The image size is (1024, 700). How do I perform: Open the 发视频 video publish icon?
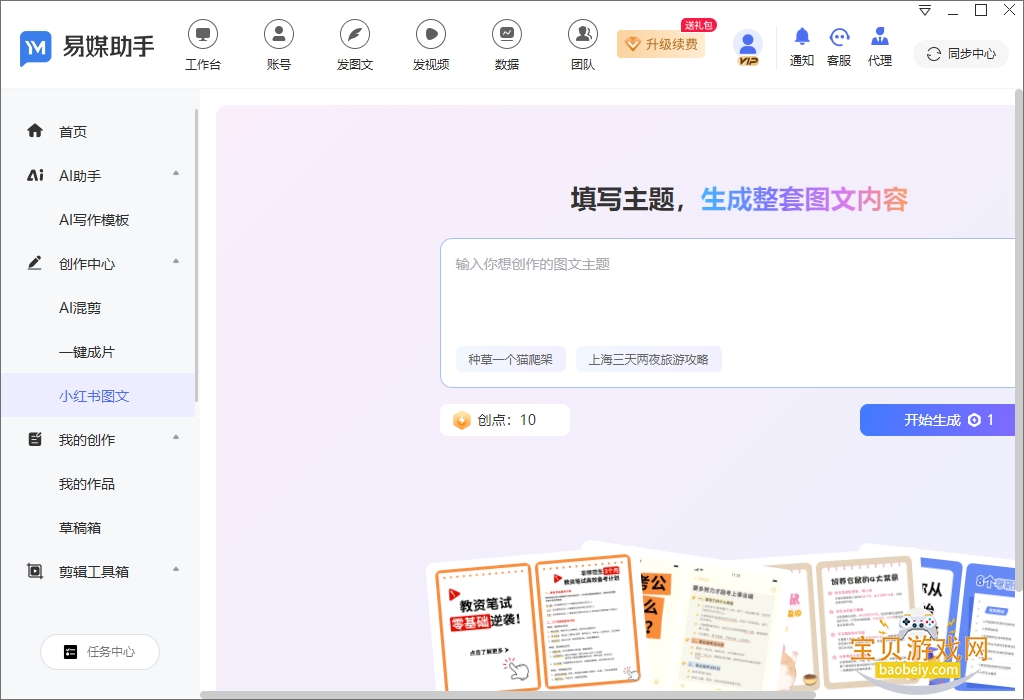(x=431, y=35)
